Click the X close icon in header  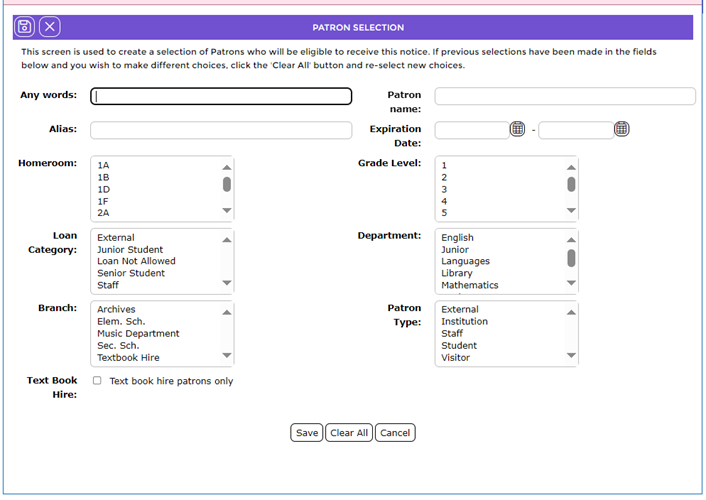tap(50, 27)
